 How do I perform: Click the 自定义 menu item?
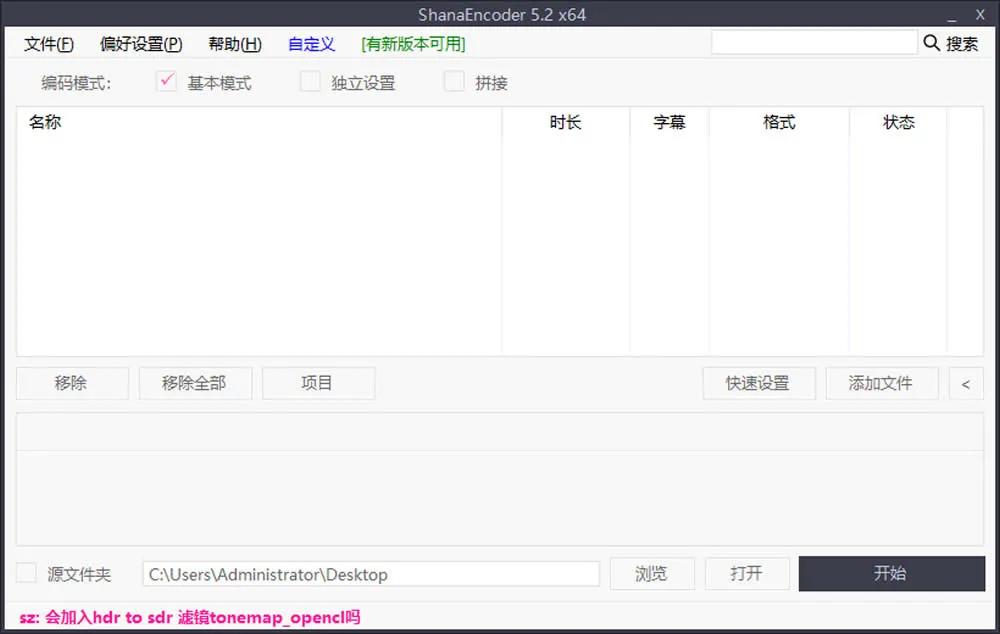(x=311, y=44)
